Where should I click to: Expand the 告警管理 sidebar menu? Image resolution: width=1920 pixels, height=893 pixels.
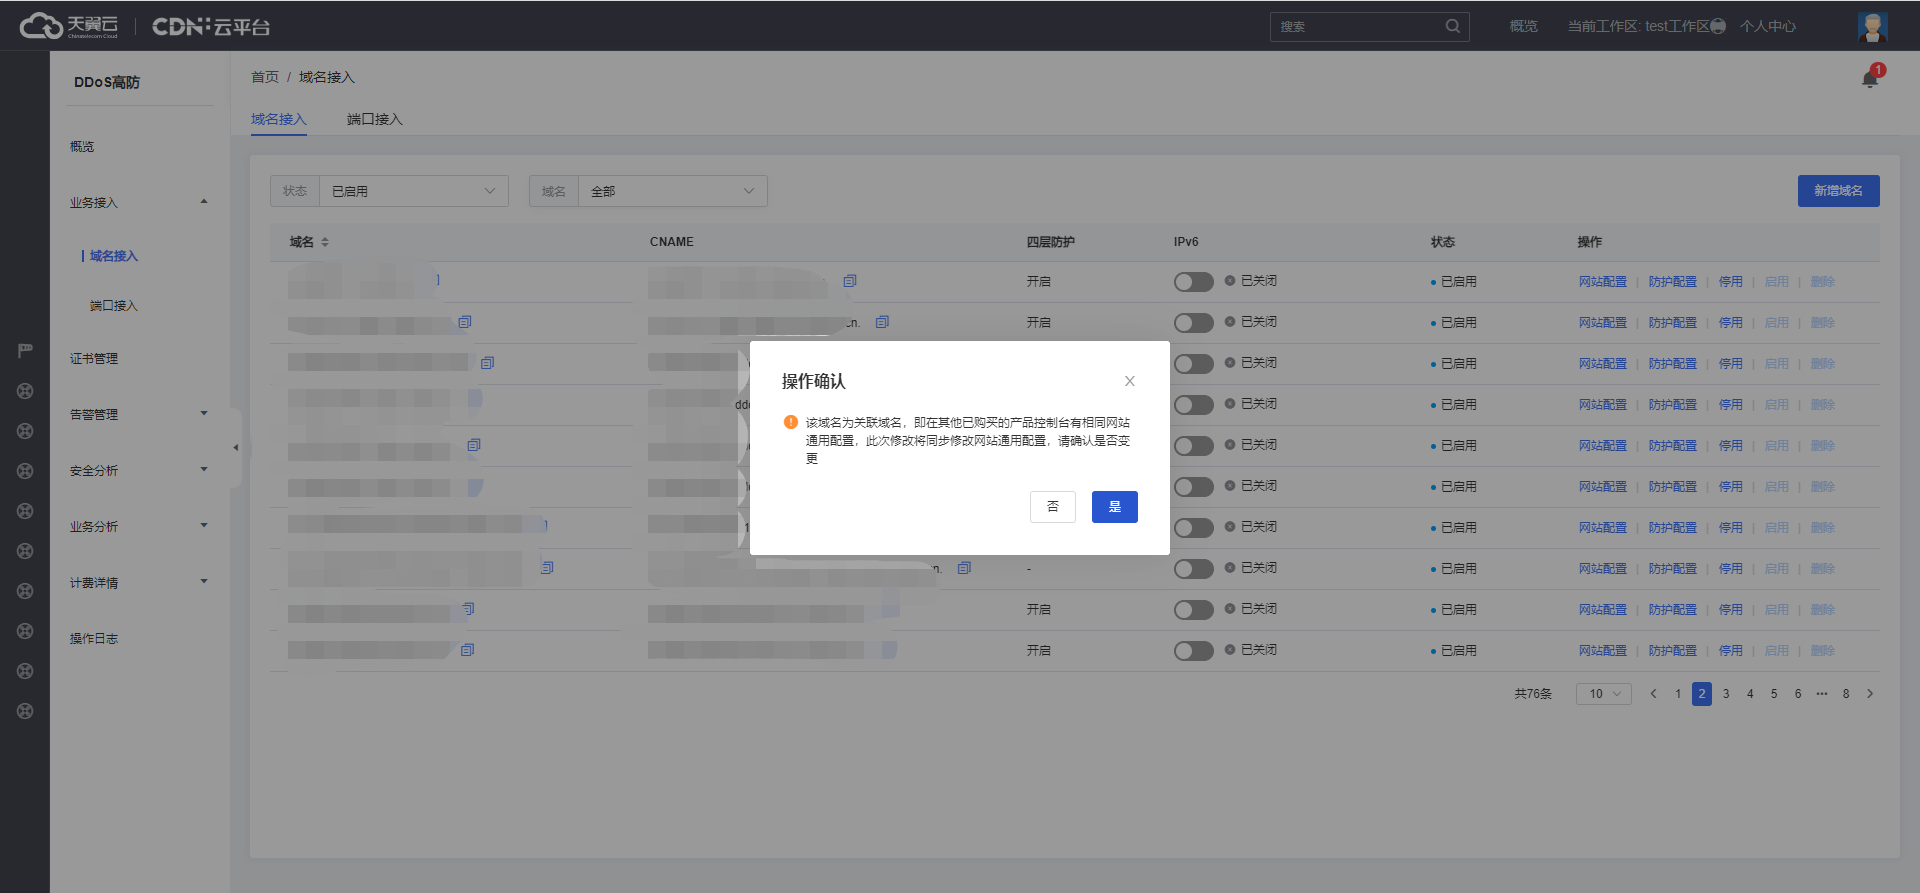point(138,414)
